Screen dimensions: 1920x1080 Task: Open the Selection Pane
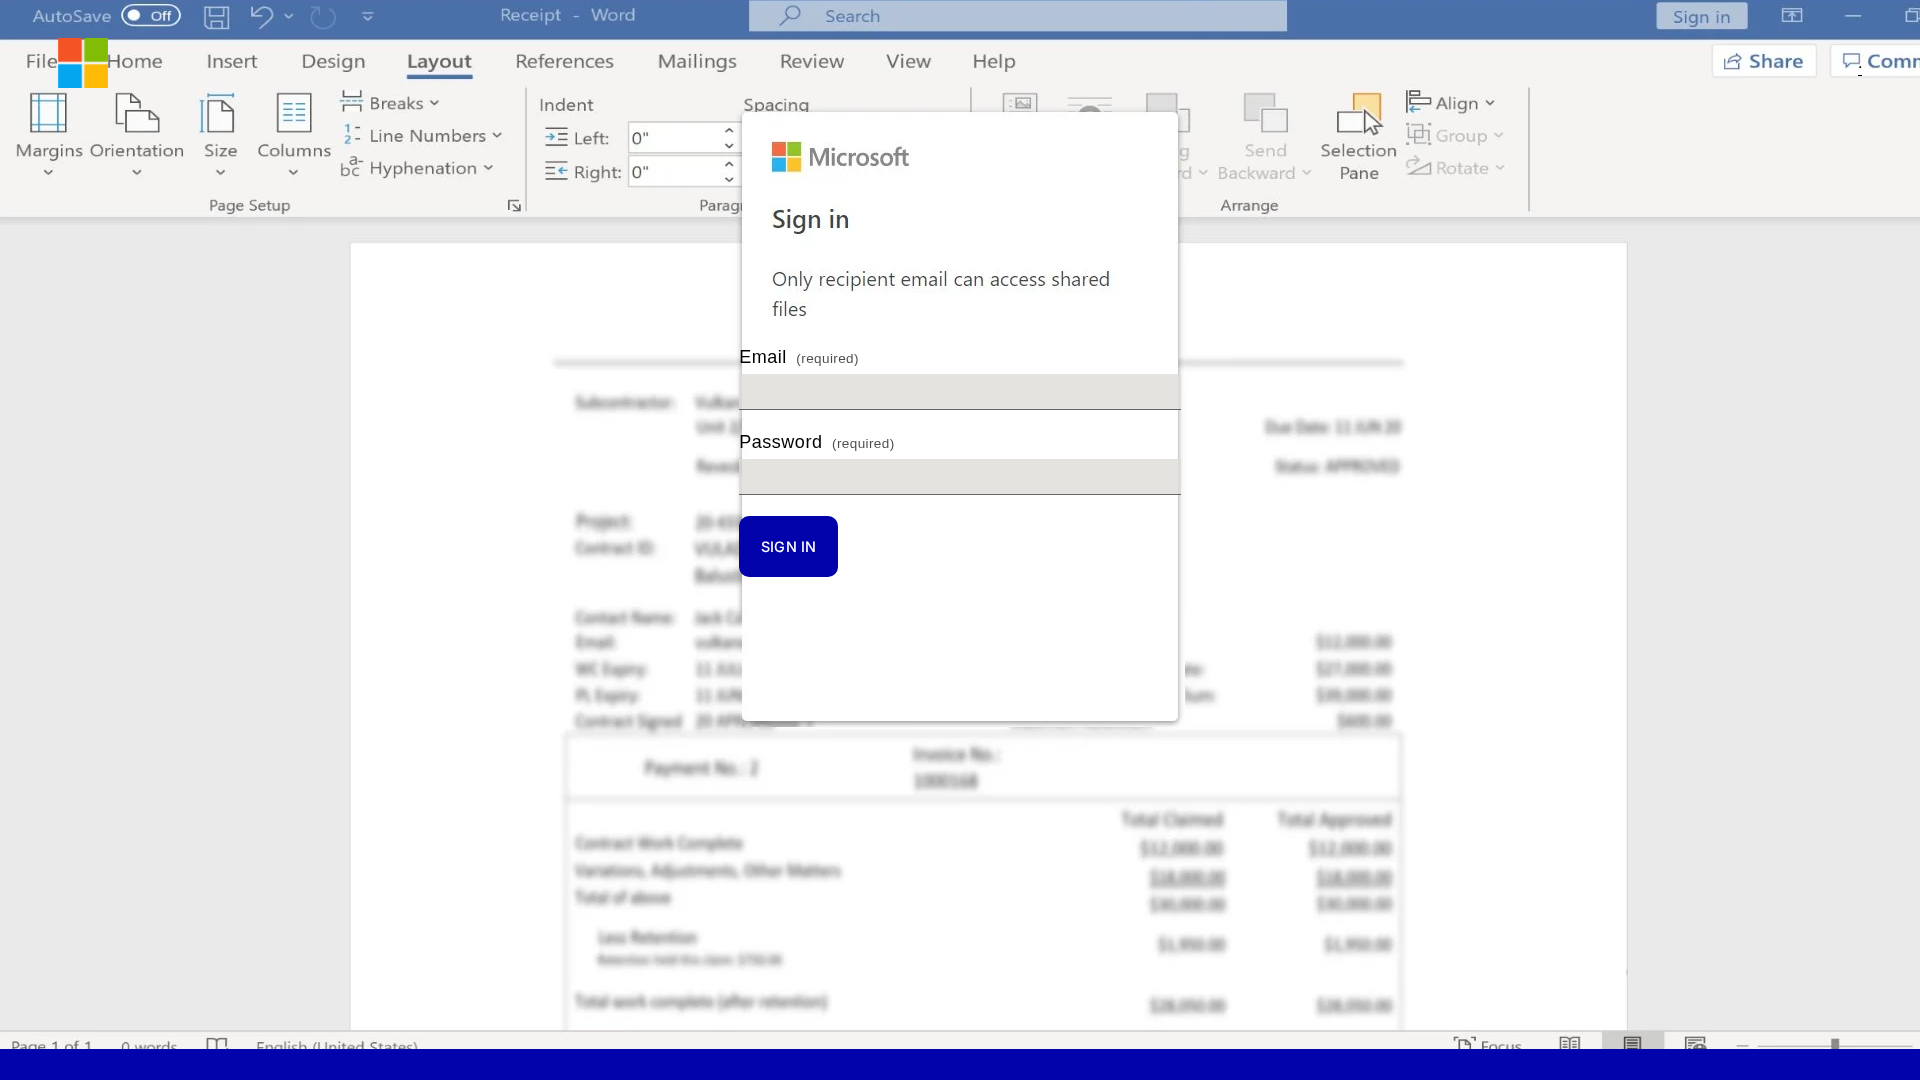point(1358,137)
